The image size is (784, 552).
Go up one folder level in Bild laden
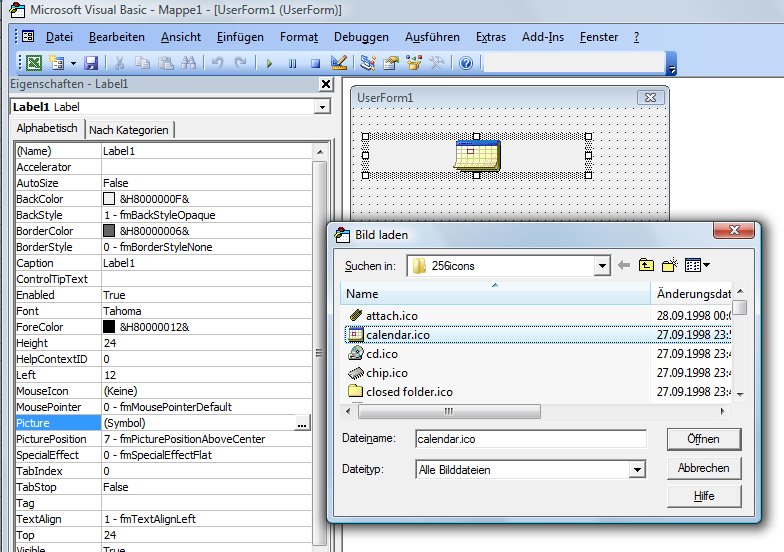(x=647, y=265)
